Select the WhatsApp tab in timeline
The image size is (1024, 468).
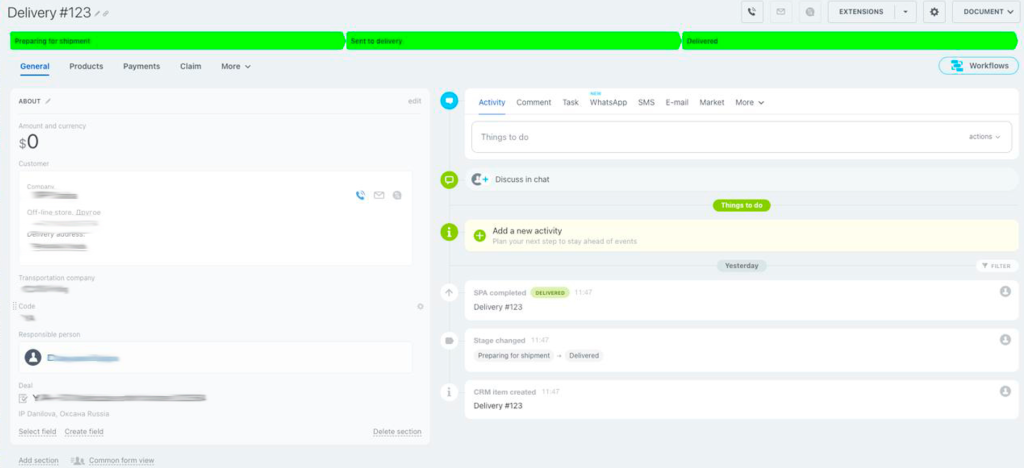[x=608, y=102]
